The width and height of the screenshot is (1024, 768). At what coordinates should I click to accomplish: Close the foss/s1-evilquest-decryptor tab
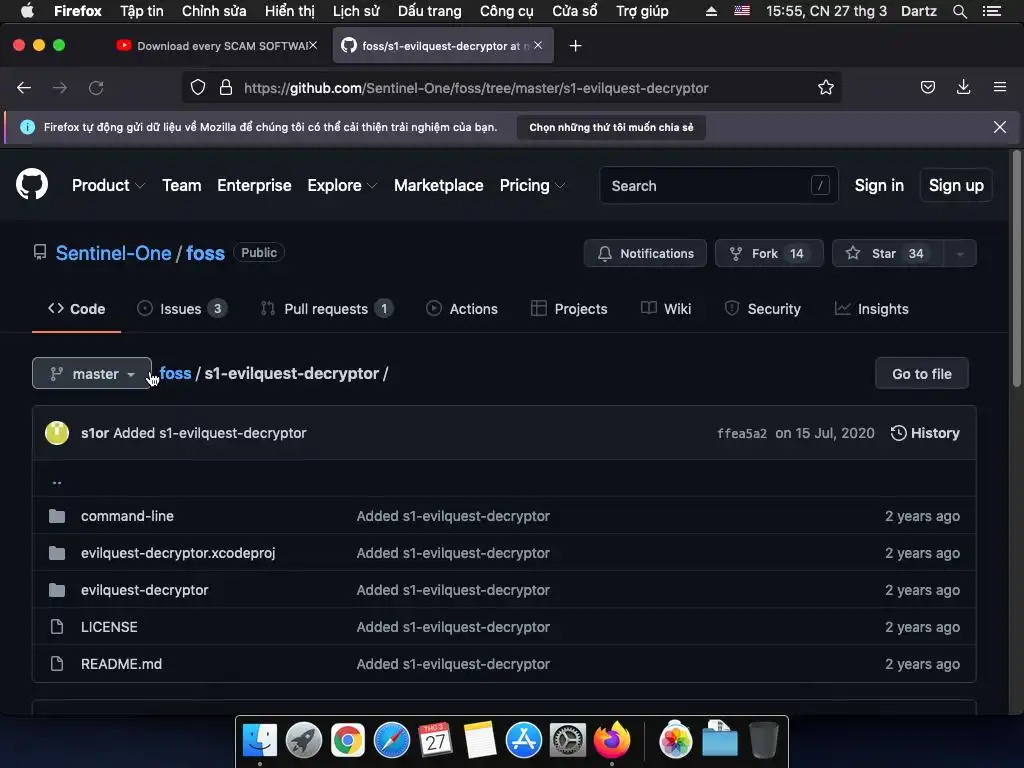click(x=538, y=46)
